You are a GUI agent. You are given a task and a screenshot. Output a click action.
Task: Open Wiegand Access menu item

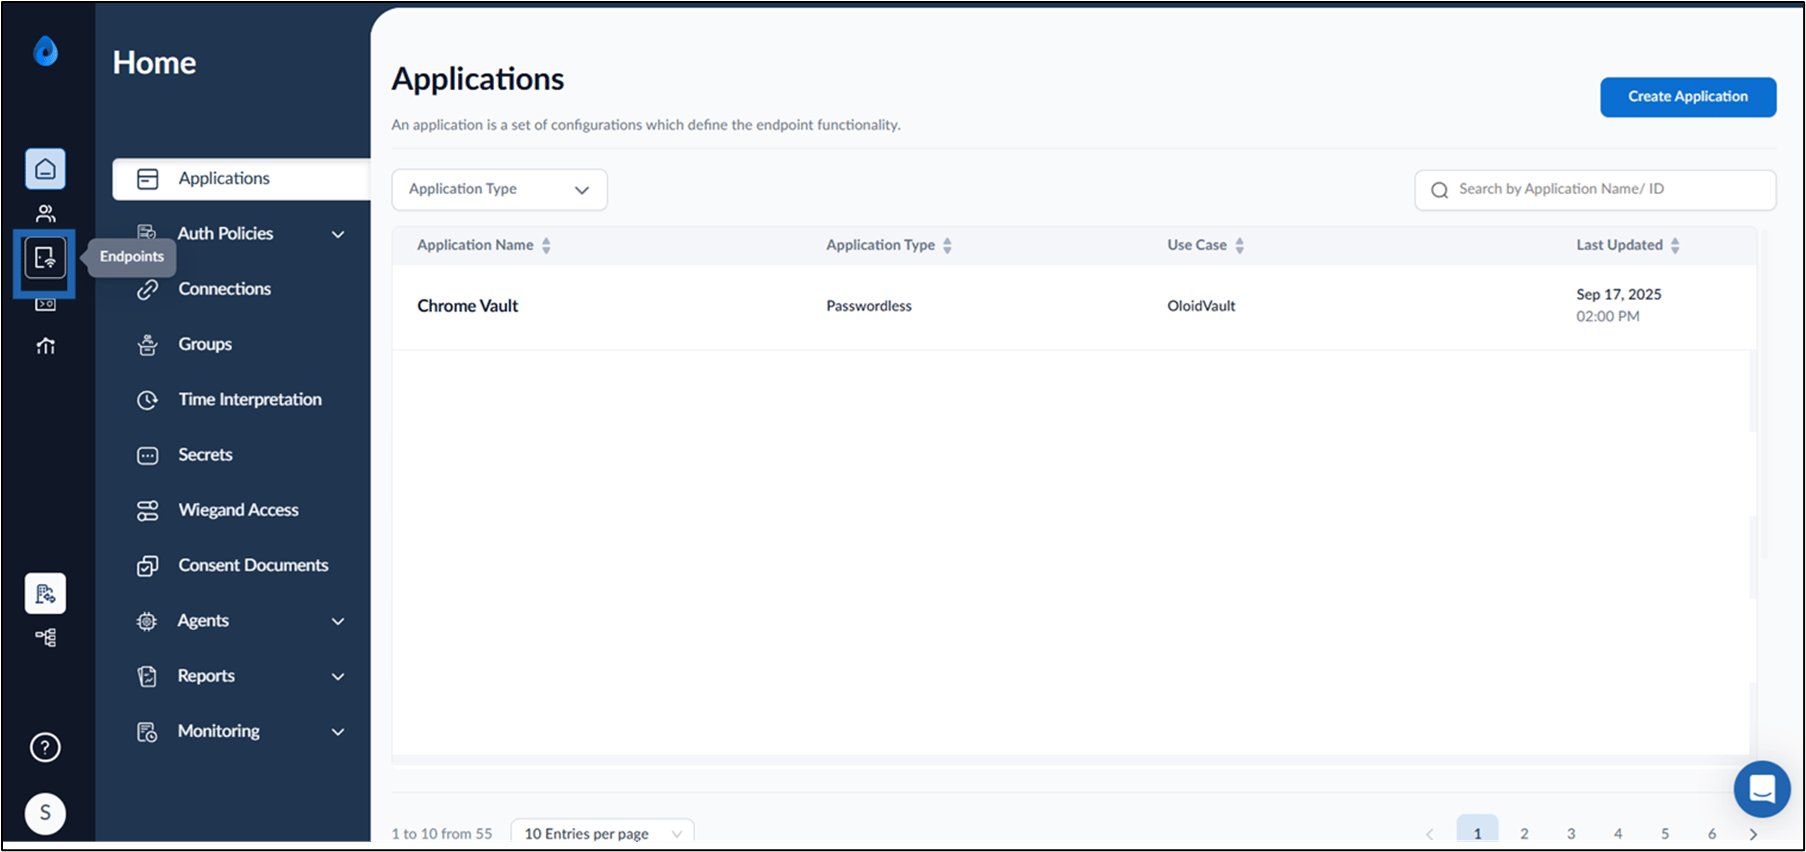241,510
